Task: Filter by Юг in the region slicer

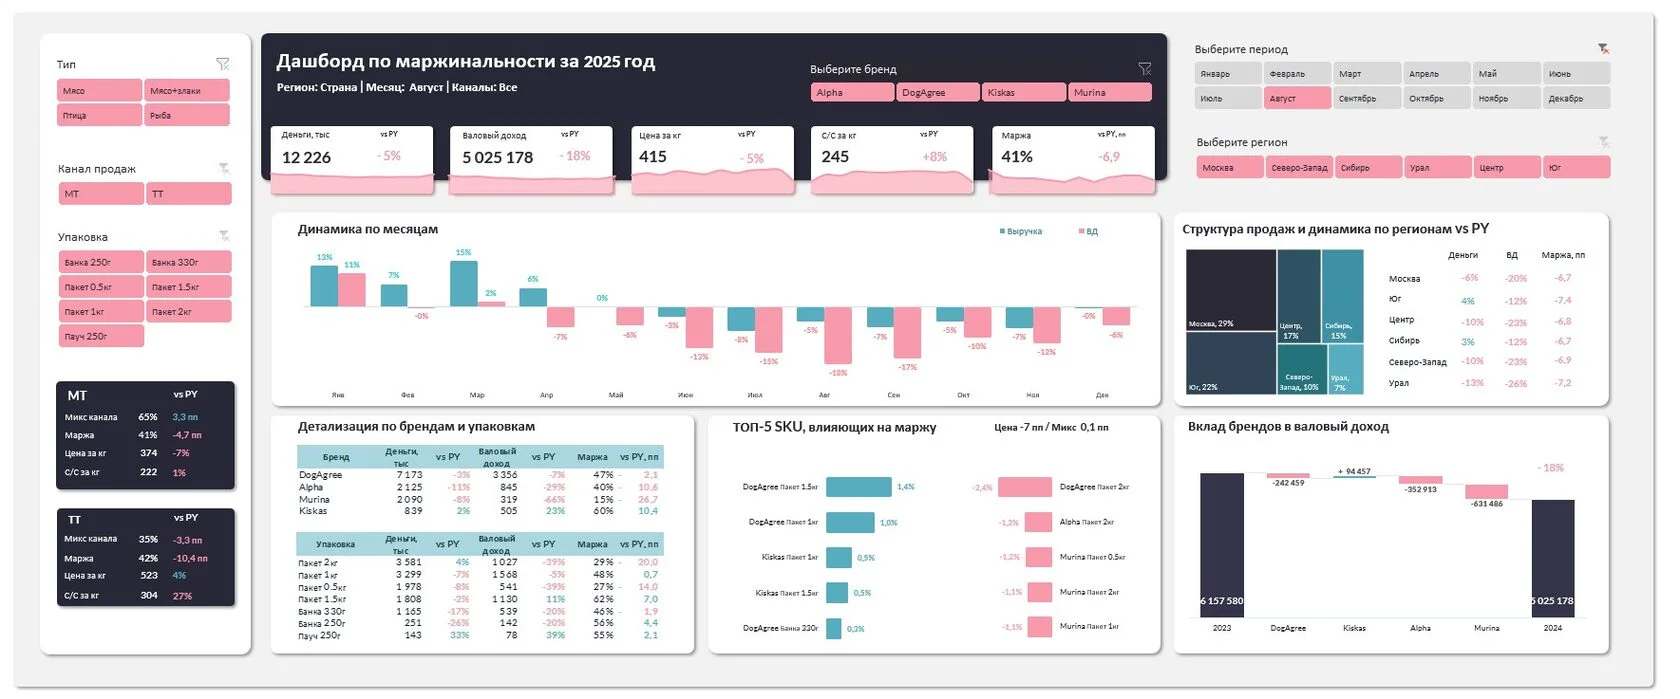Action: coord(1577,167)
